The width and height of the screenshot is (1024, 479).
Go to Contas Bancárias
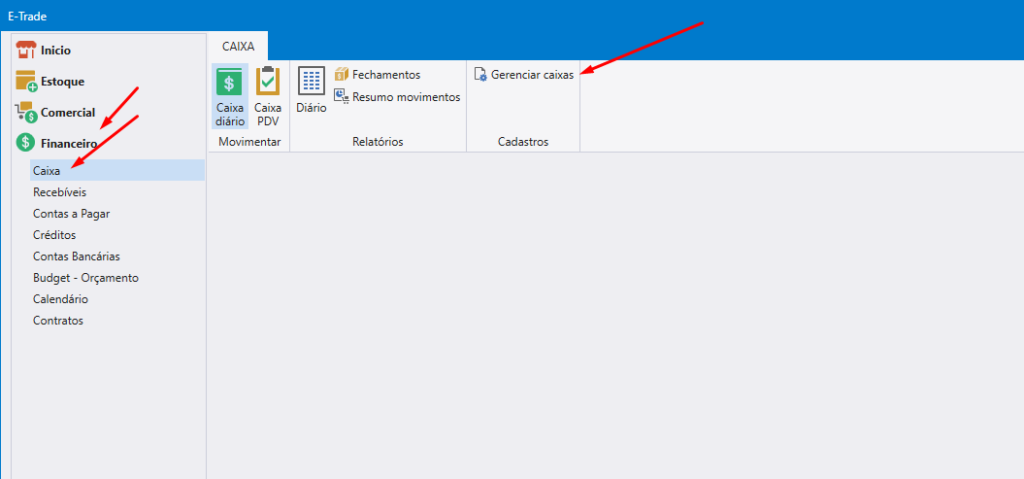76,256
